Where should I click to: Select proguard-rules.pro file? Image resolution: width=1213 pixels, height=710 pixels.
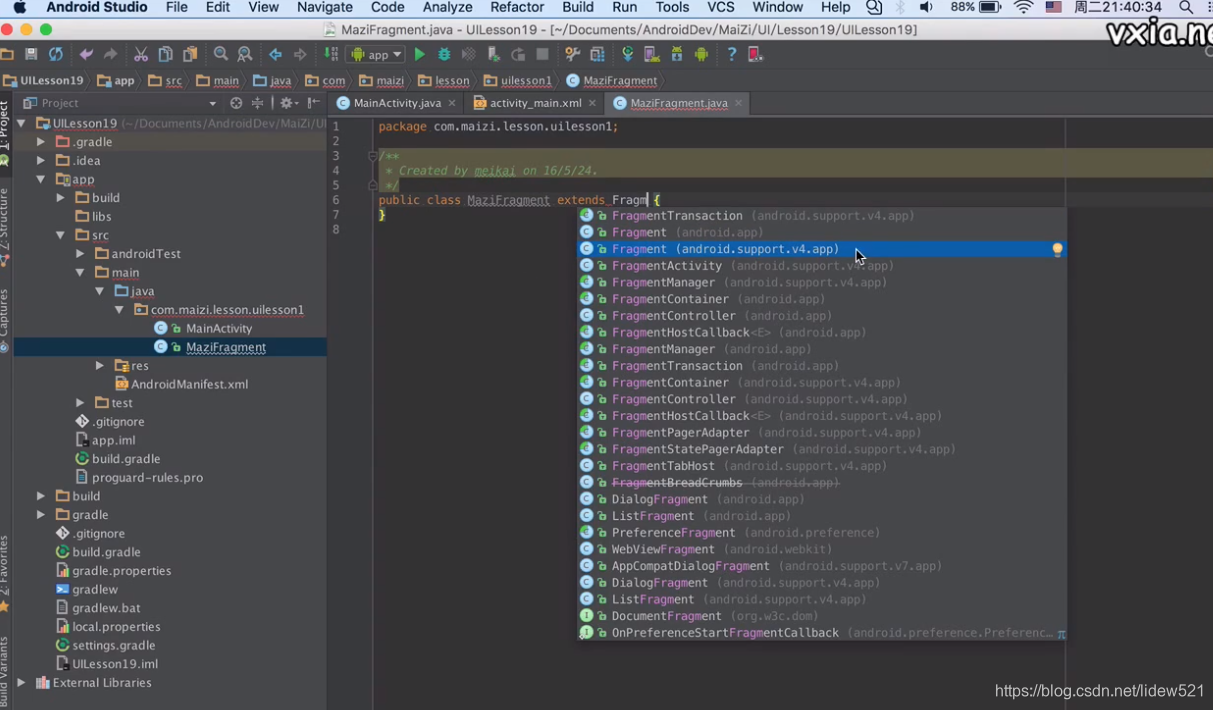(x=147, y=478)
